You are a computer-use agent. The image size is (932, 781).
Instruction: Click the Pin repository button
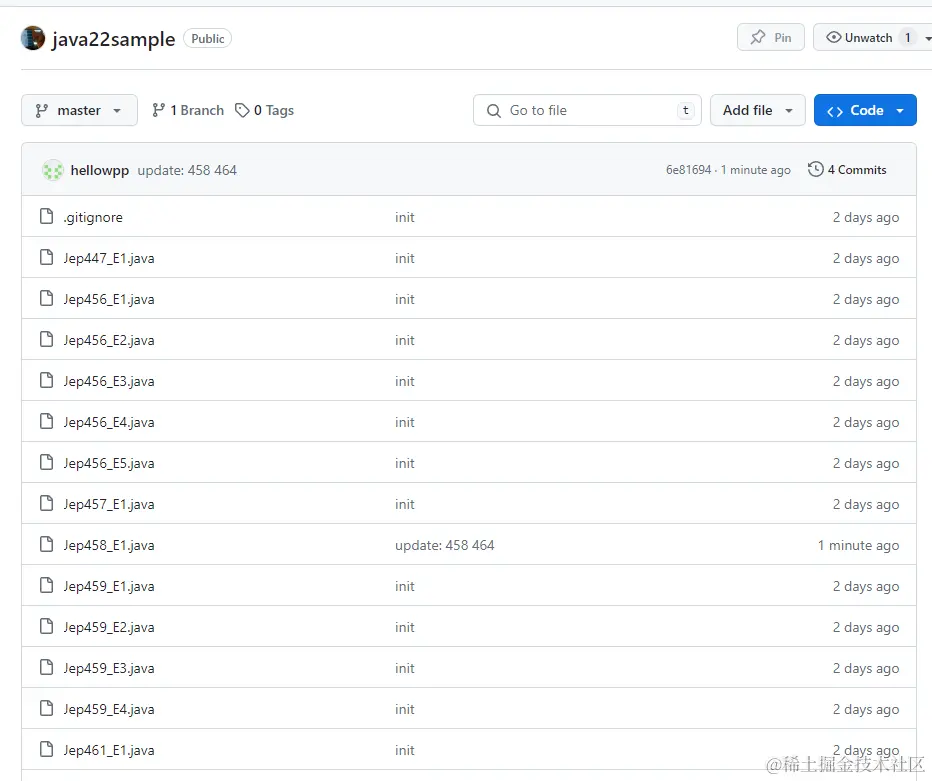click(x=770, y=37)
